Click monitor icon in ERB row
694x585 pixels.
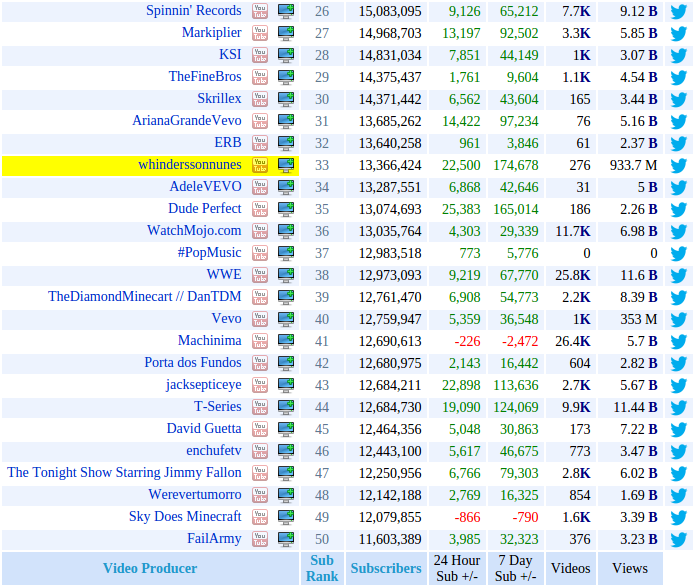coord(286,143)
